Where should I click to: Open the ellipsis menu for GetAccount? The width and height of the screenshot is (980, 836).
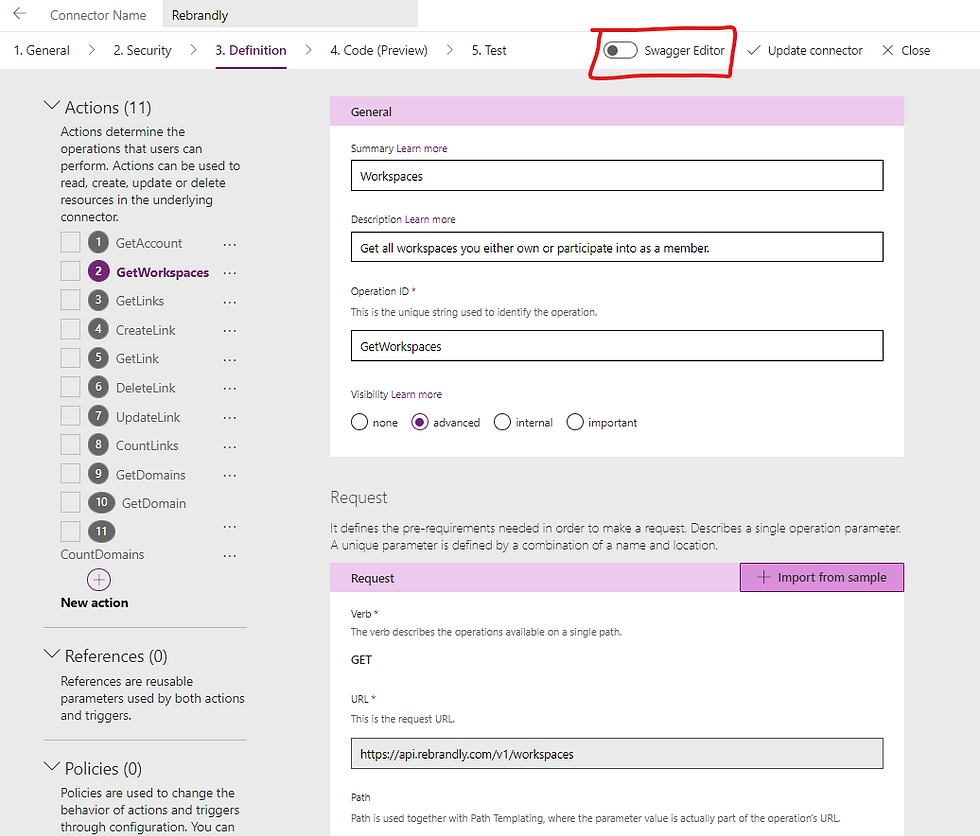click(x=230, y=244)
